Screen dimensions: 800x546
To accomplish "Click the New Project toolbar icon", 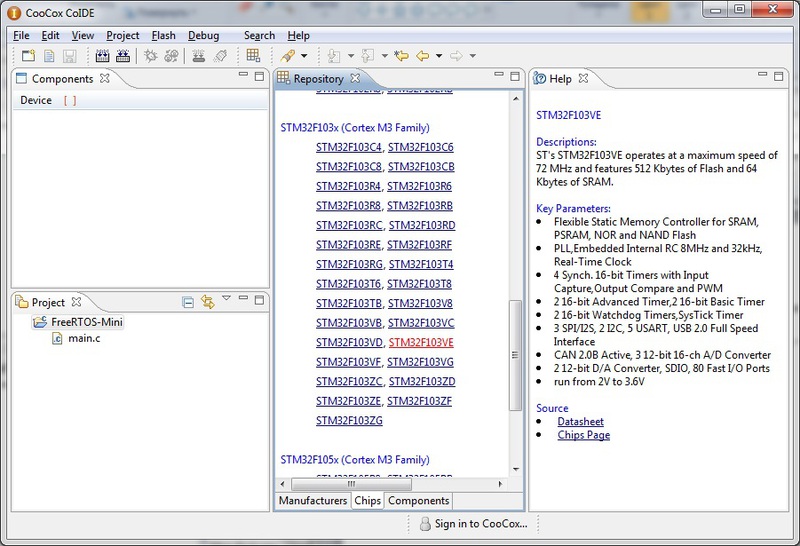I will (29, 56).
